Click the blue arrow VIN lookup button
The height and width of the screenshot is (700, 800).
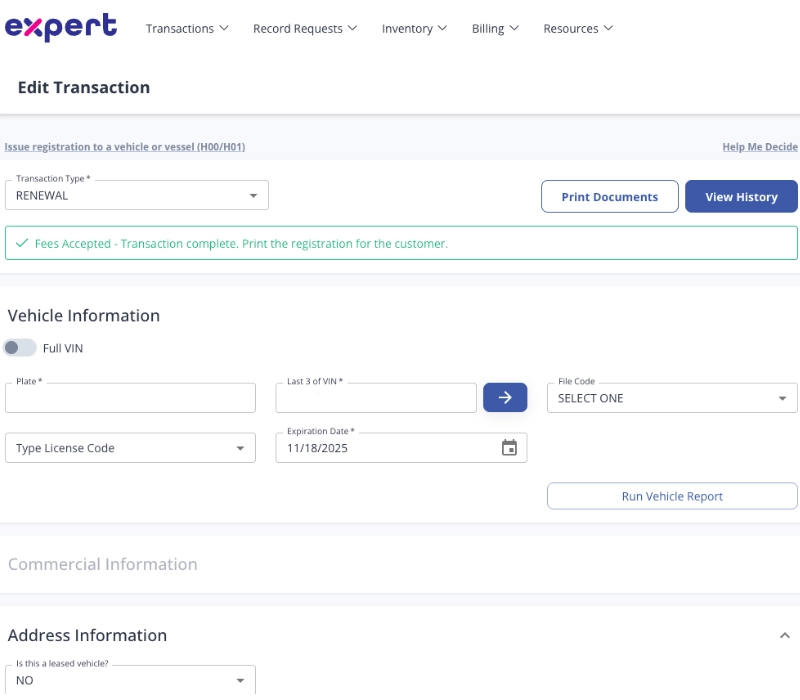click(x=505, y=398)
